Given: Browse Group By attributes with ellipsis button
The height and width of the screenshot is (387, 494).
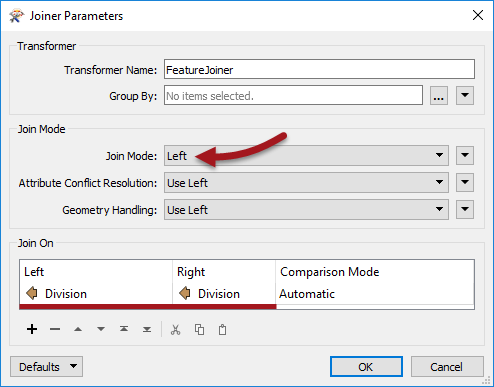Looking at the screenshot, I should pyautogui.click(x=439, y=96).
